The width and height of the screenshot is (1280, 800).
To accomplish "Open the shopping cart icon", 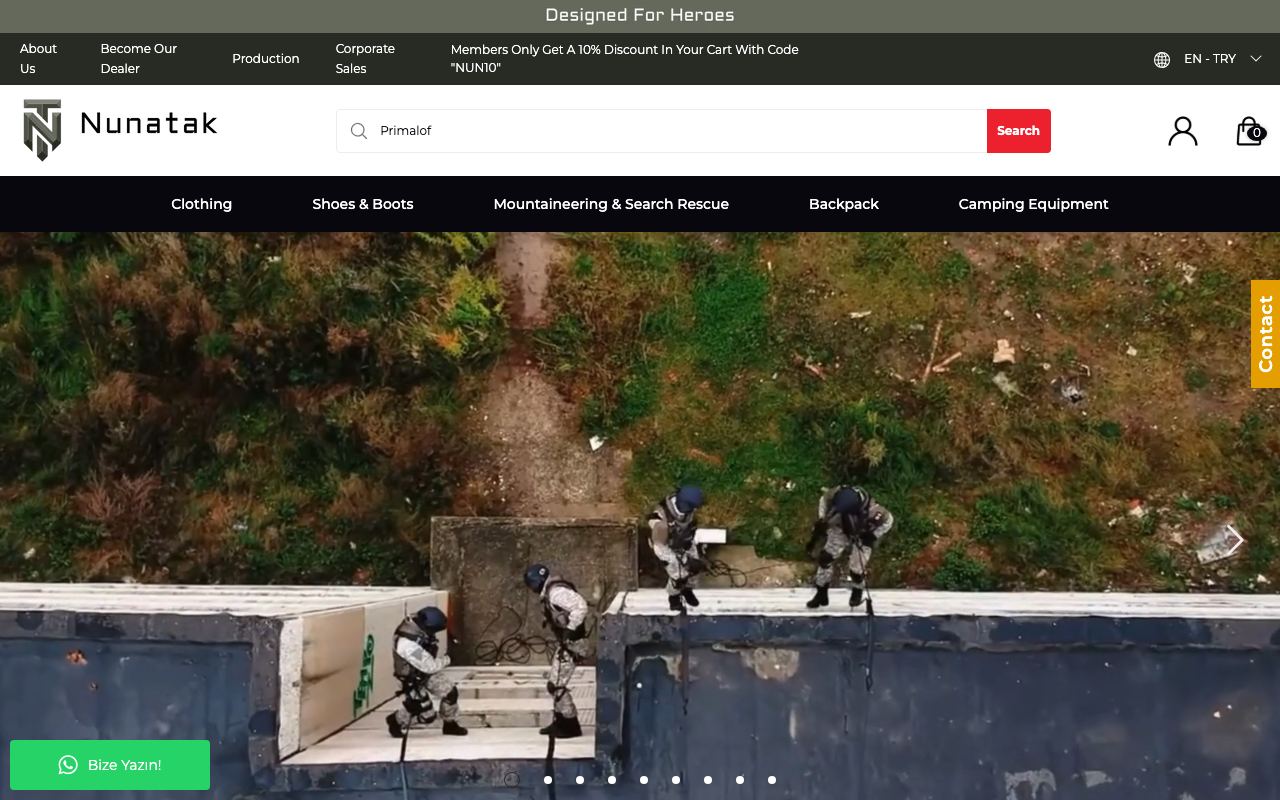I will pos(1250,131).
